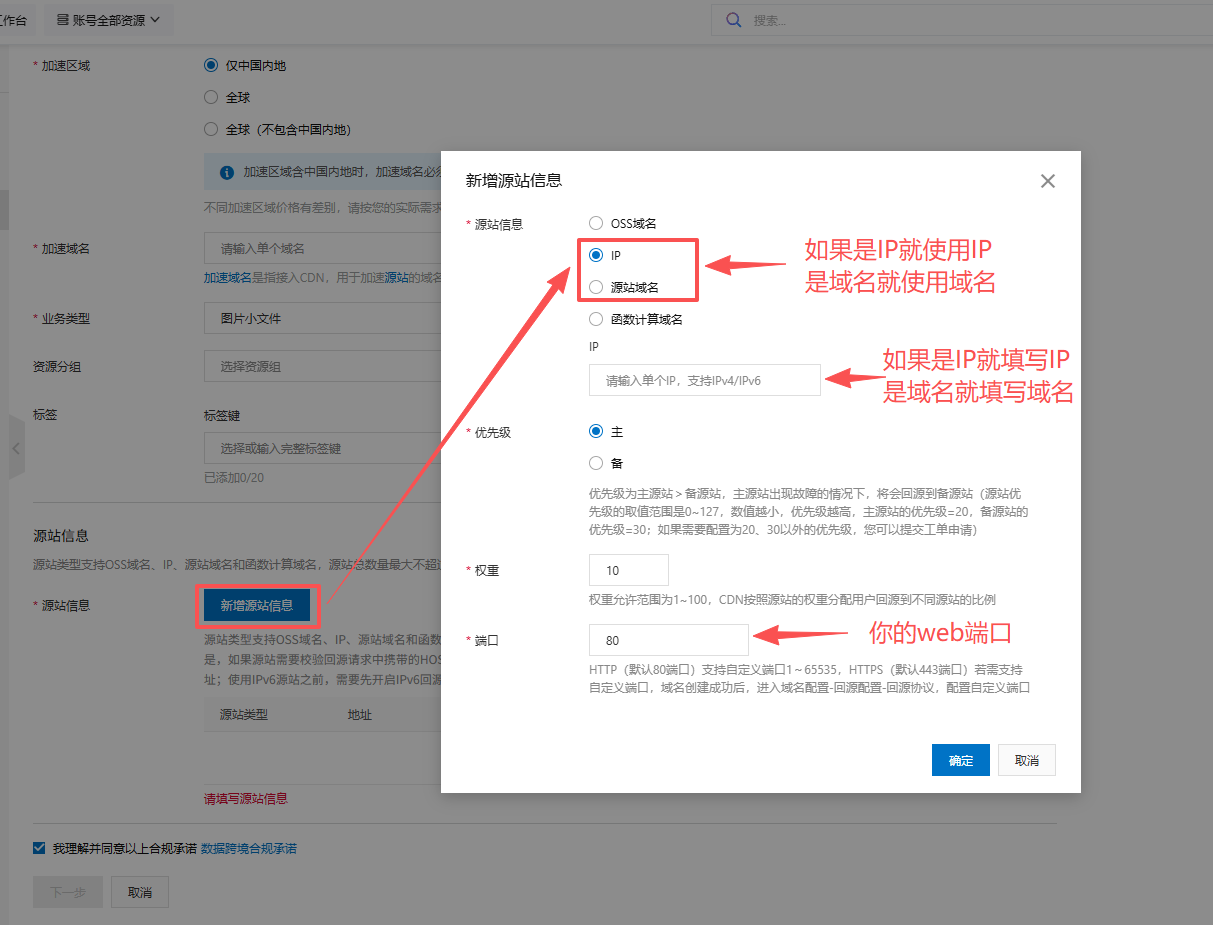This screenshot has height=925, width=1213.
Task: Open the 账号全部资源 dropdown
Action: 109,20
